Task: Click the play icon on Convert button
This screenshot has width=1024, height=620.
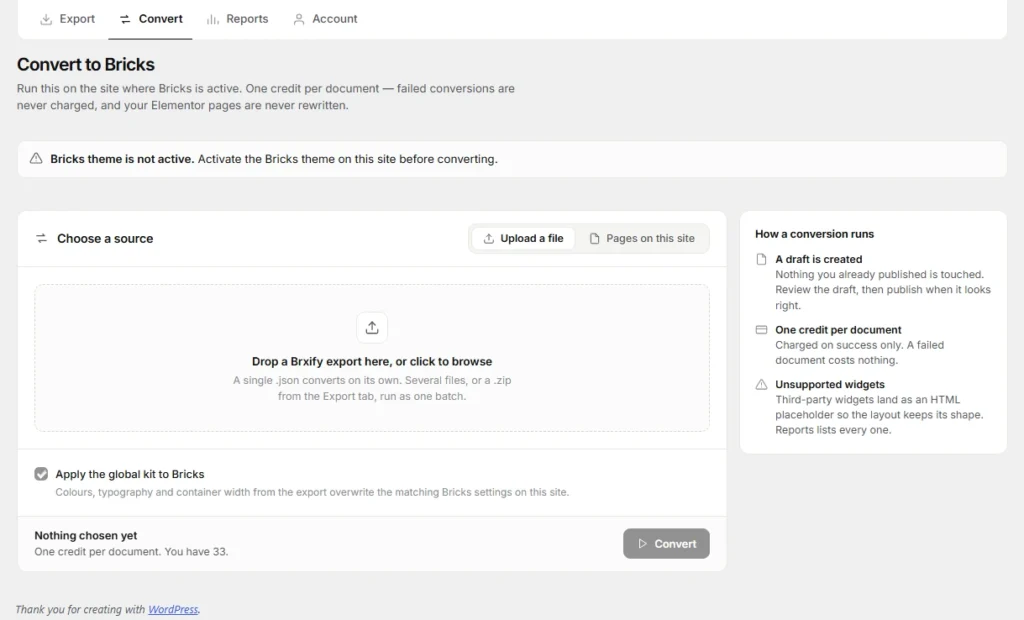Action: 643,544
